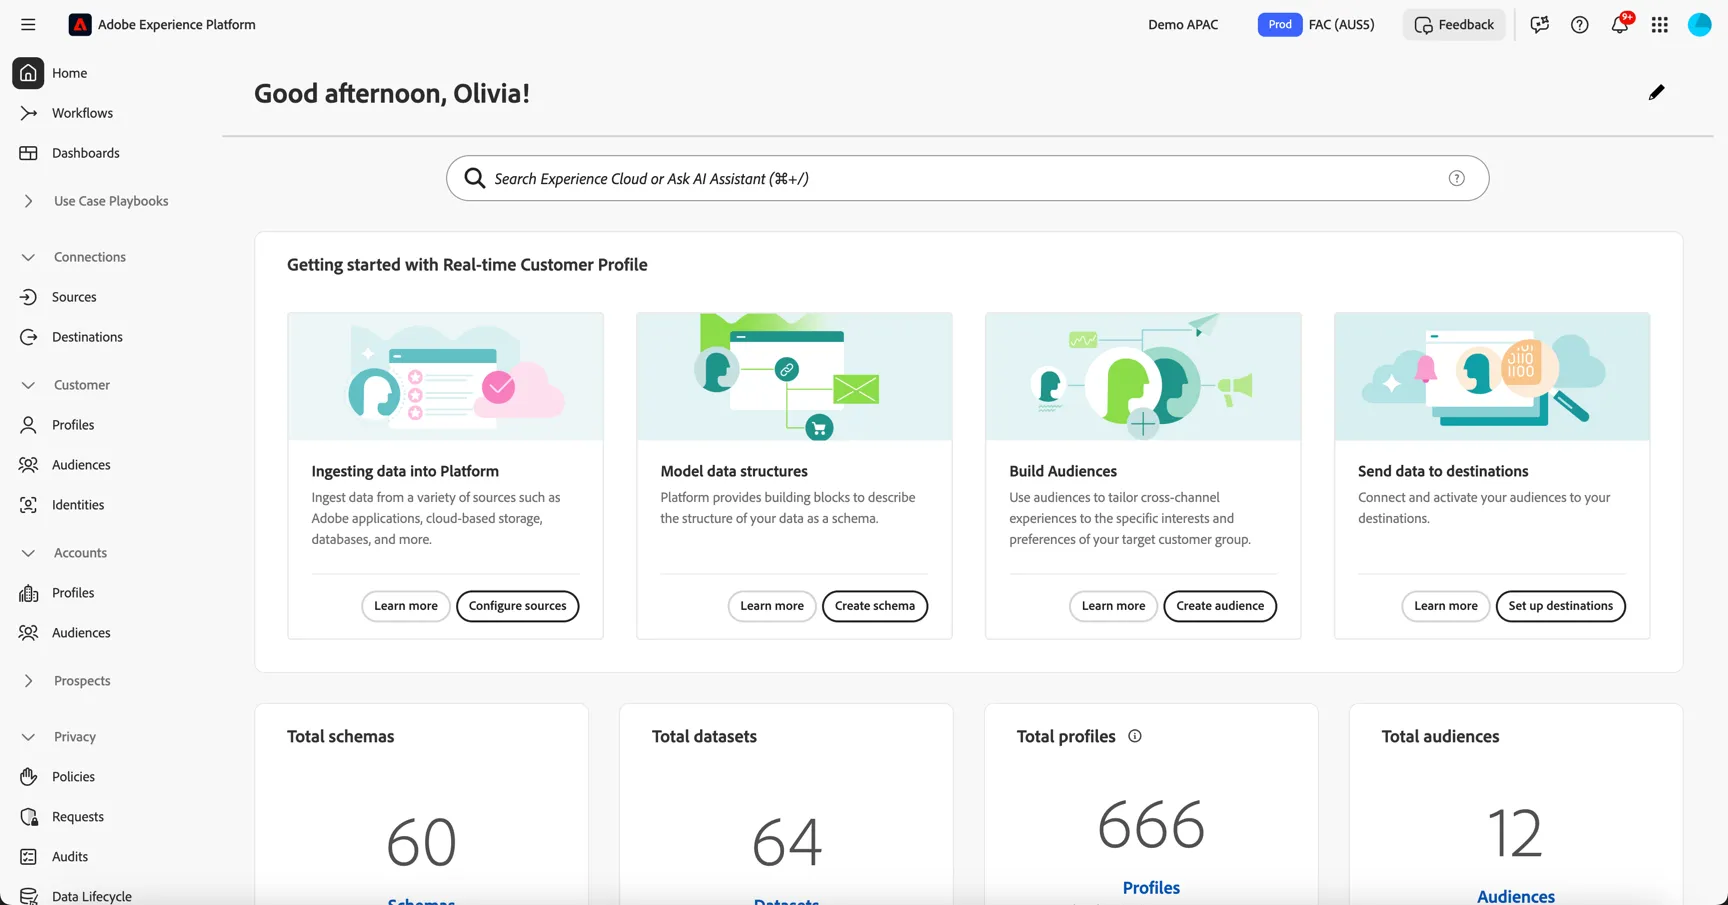Click the Audits icon in sidebar

28,857
